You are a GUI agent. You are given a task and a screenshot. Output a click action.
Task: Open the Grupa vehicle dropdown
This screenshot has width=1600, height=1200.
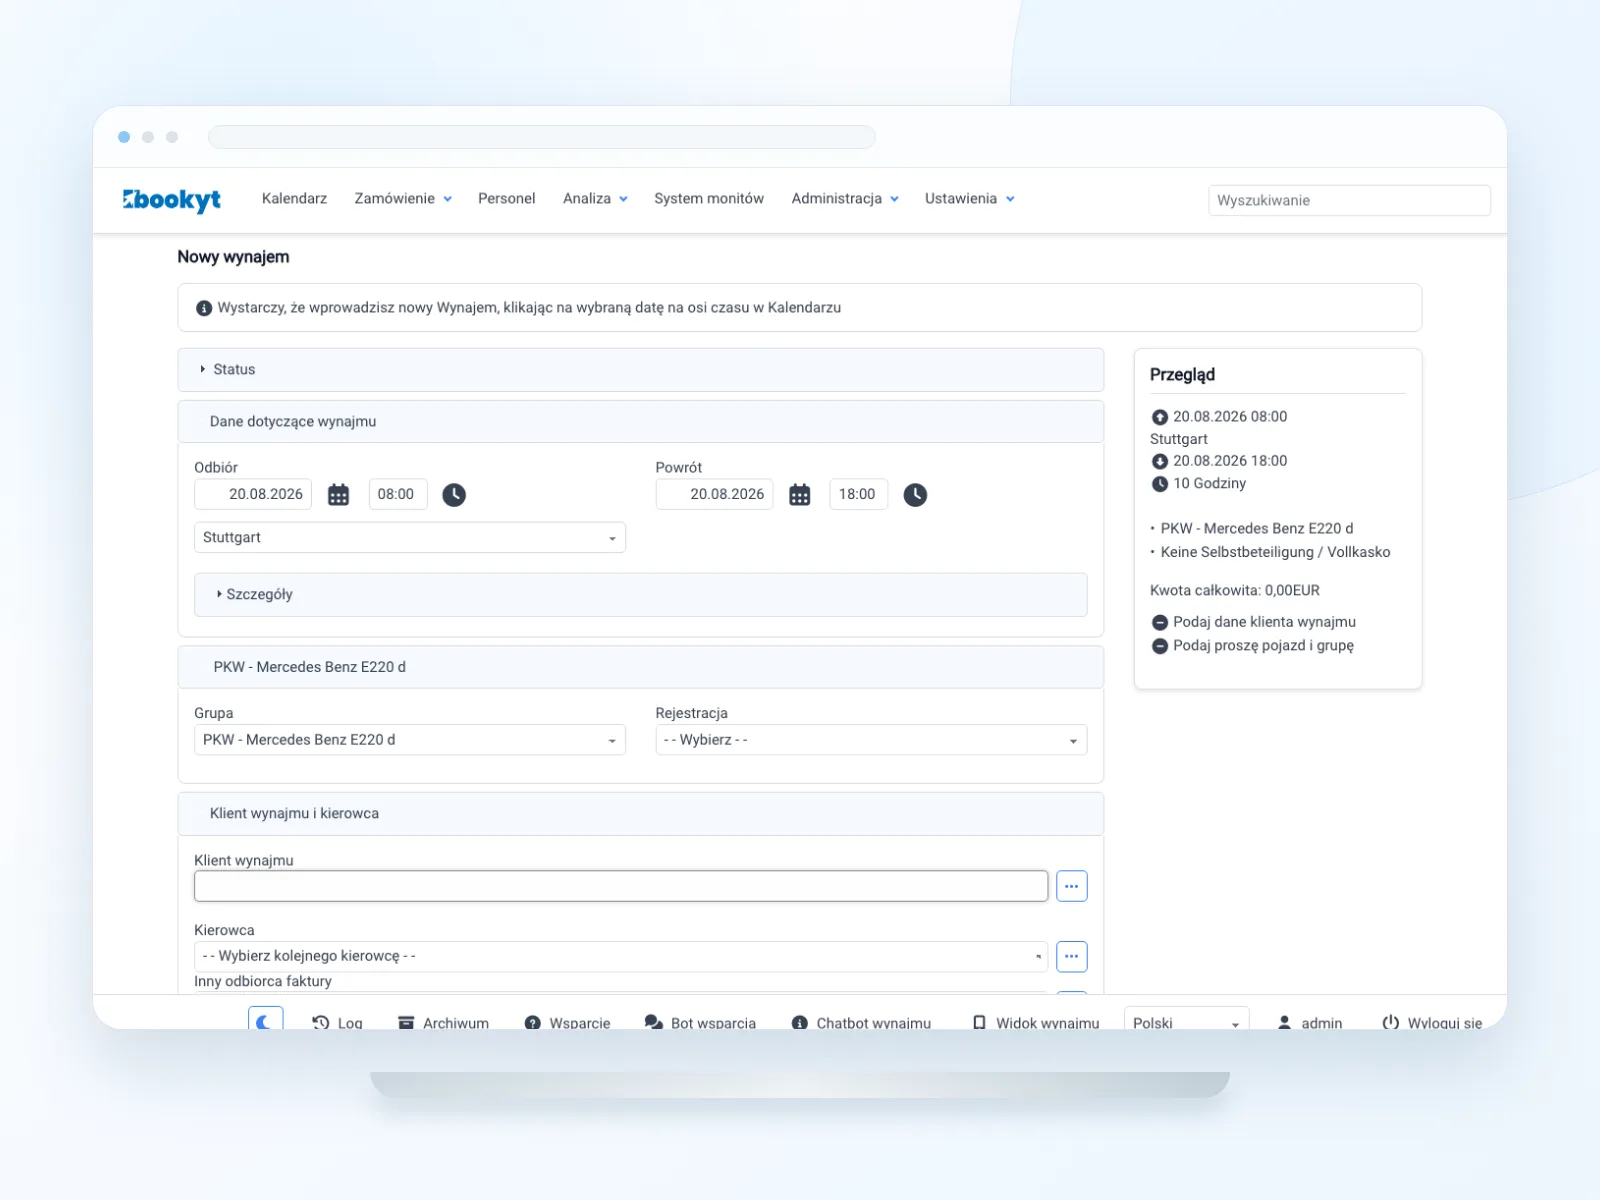410,740
